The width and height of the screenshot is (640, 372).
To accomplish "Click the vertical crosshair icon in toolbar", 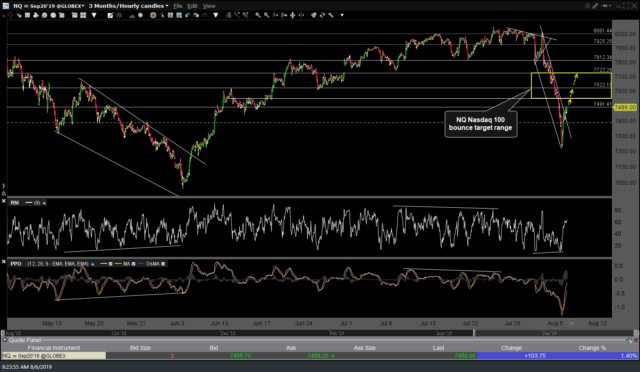I will [293, 15].
